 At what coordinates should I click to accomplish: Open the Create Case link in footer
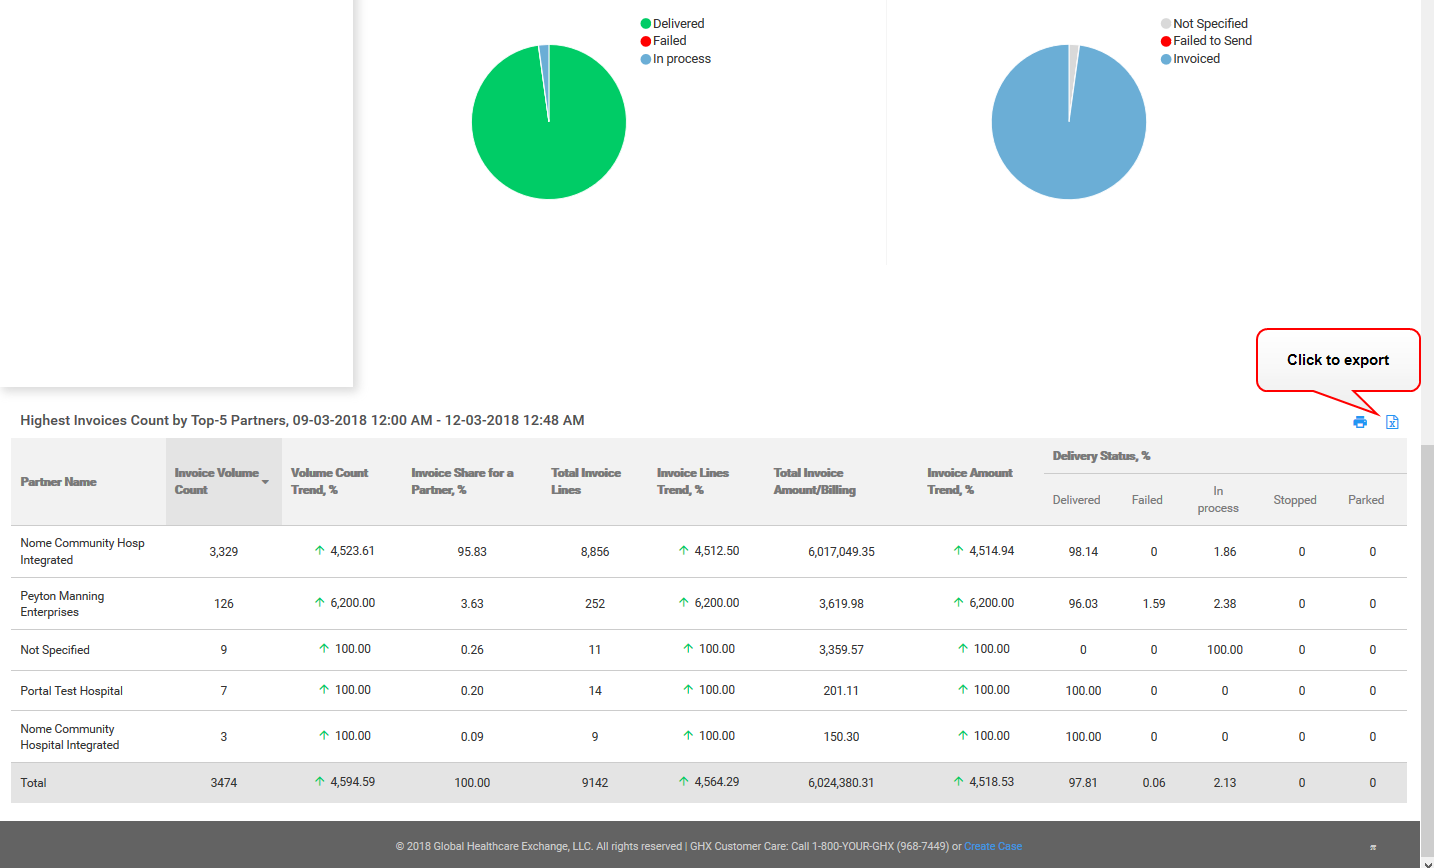[x=992, y=846]
